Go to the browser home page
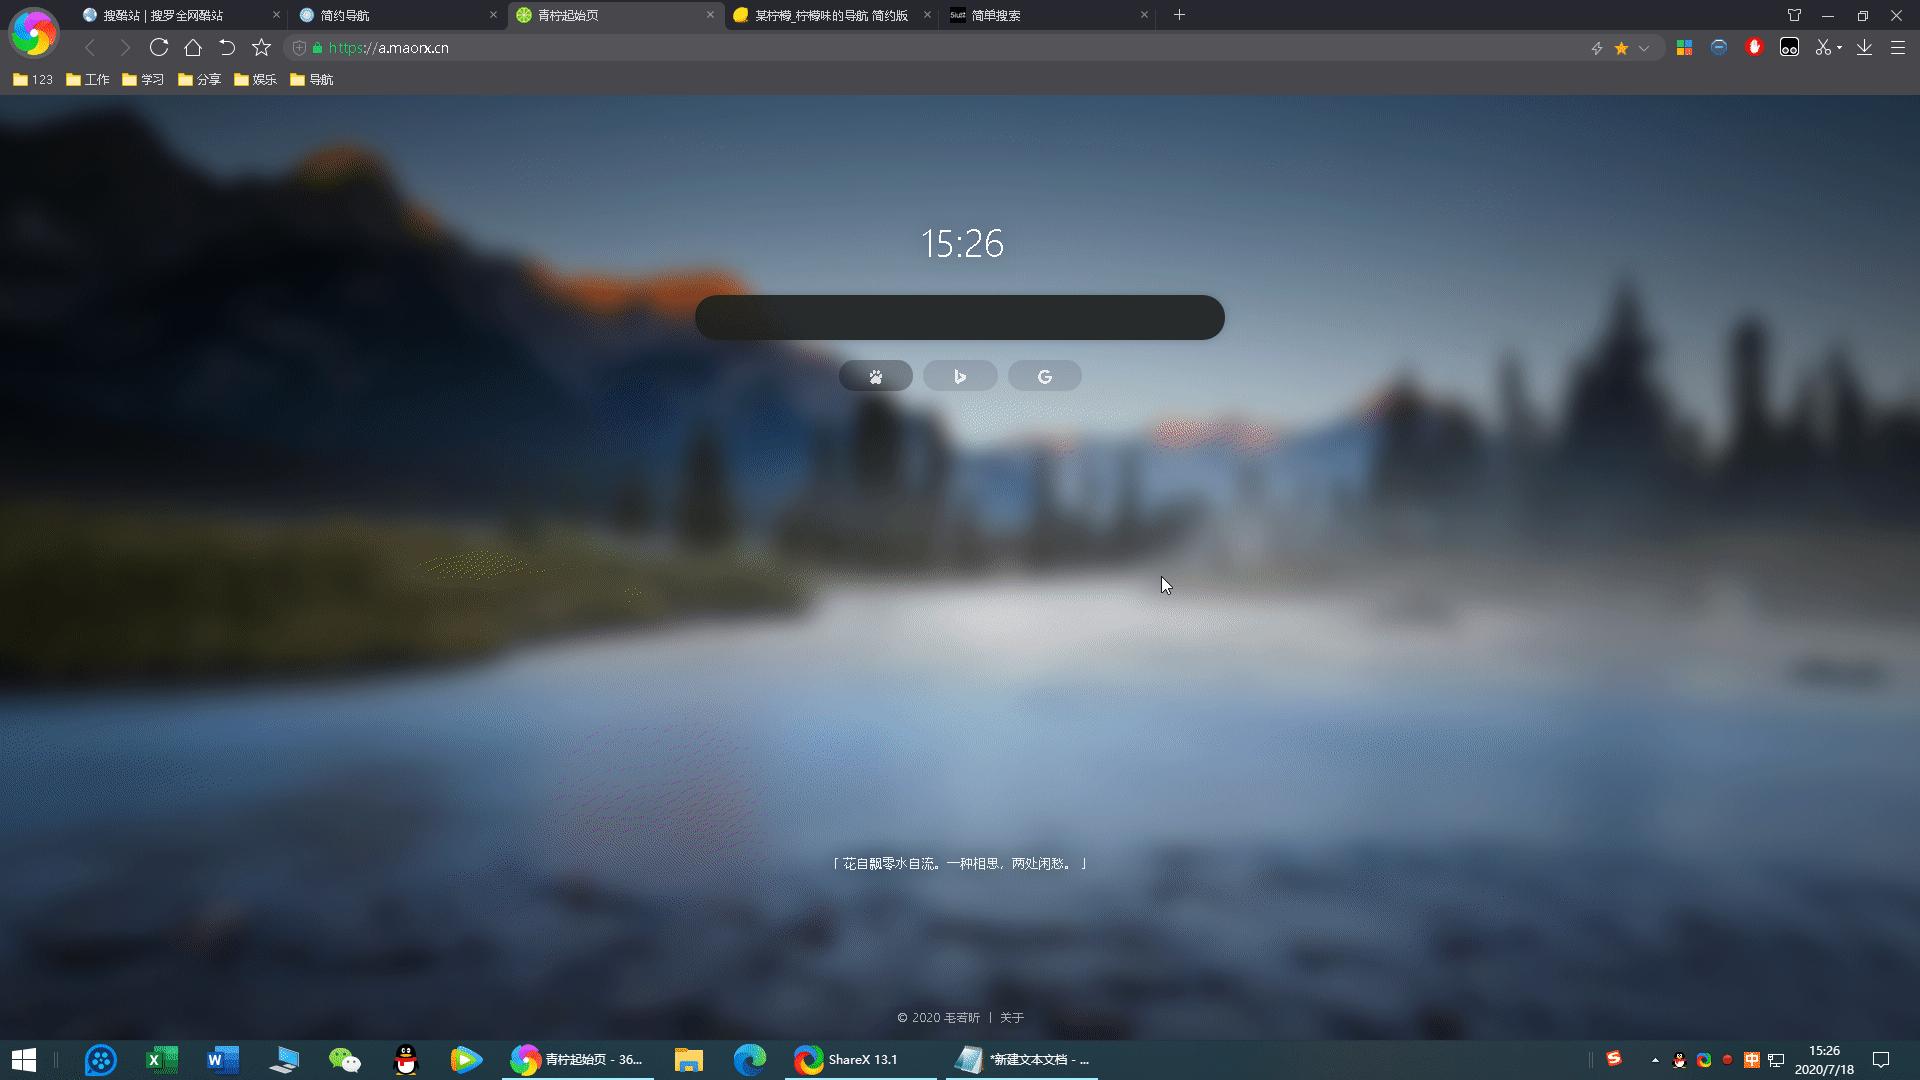This screenshot has height=1080, width=1920. [x=193, y=47]
